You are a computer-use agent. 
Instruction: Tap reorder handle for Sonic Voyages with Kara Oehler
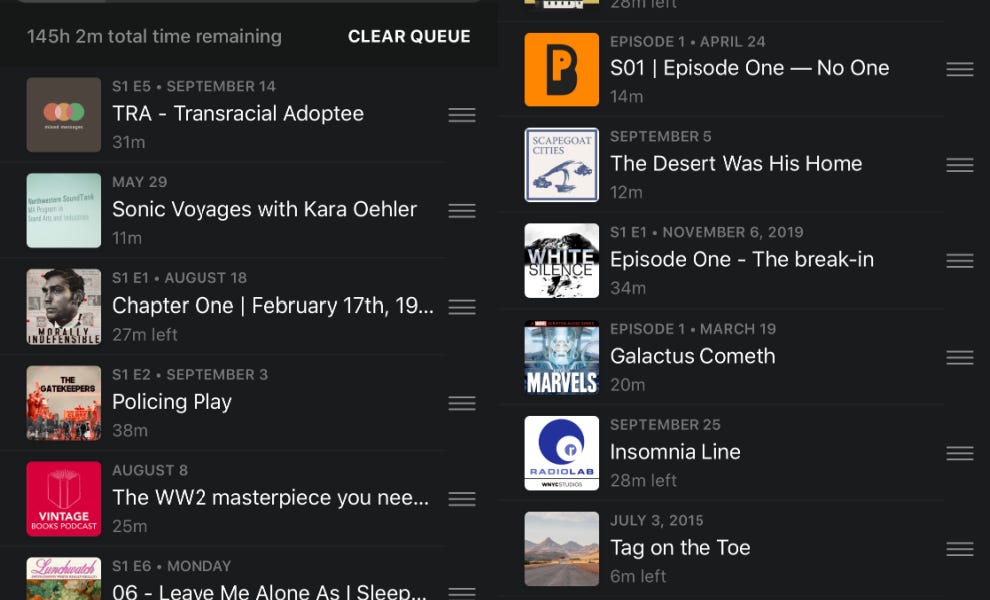click(x=462, y=211)
